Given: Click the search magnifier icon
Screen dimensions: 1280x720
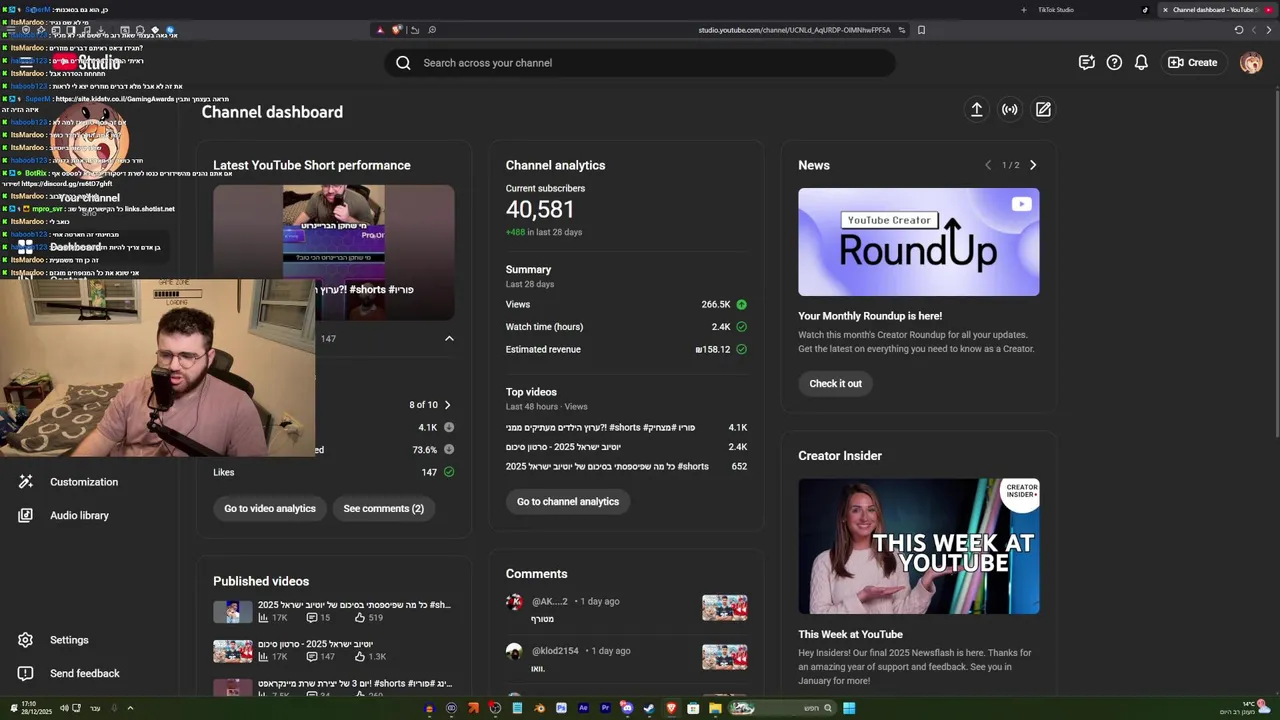Looking at the screenshot, I should (x=403, y=63).
